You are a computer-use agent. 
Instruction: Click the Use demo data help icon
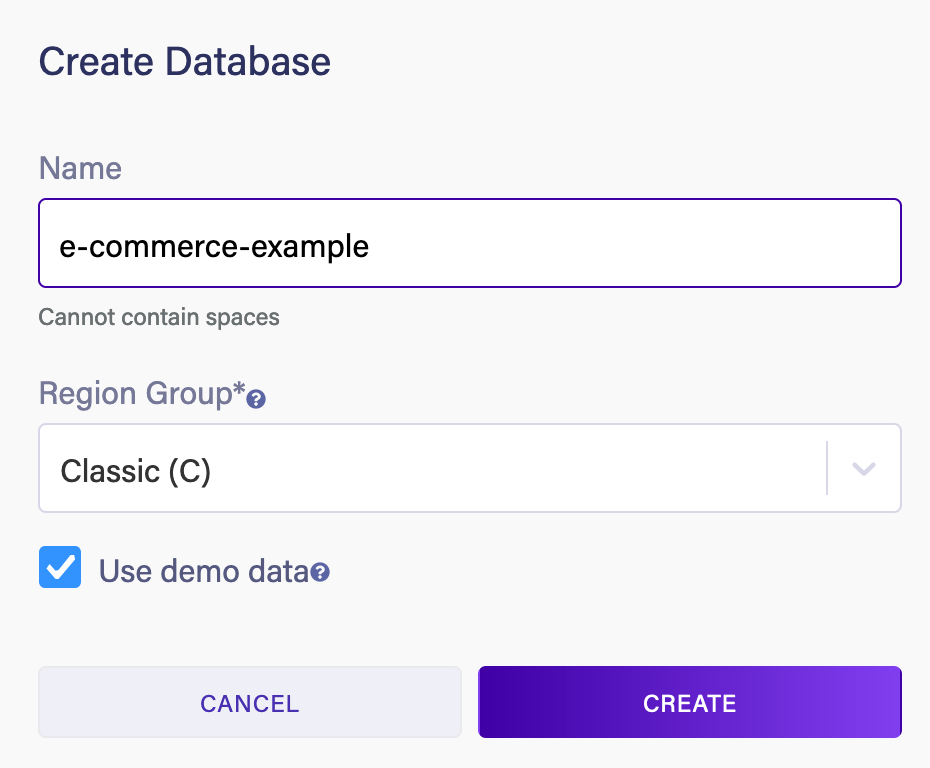(320, 573)
